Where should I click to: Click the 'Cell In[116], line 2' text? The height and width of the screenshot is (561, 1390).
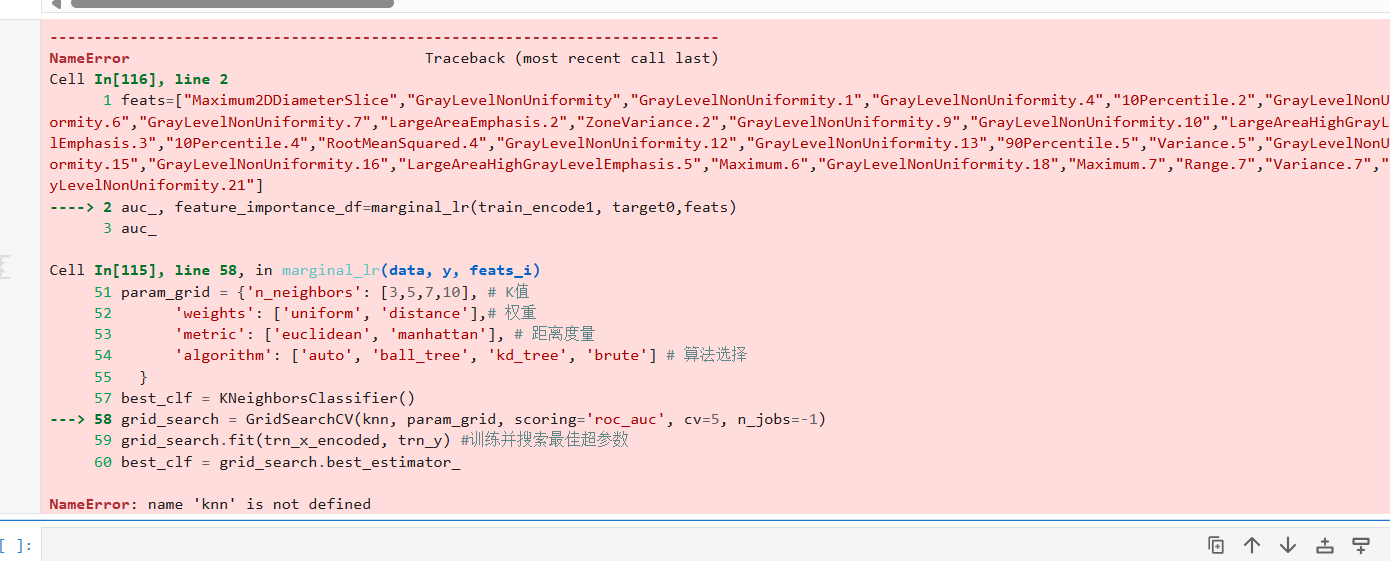click(139, 79)
